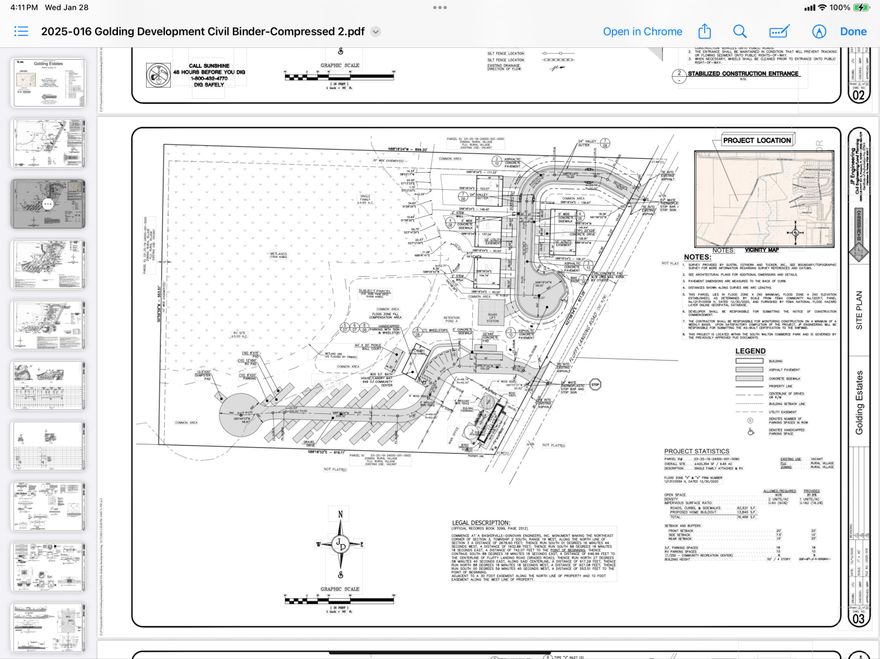Screen dimensions: 880x659
Task: Open the last visible page thumbnail
Action: click(x=47, y=625)
